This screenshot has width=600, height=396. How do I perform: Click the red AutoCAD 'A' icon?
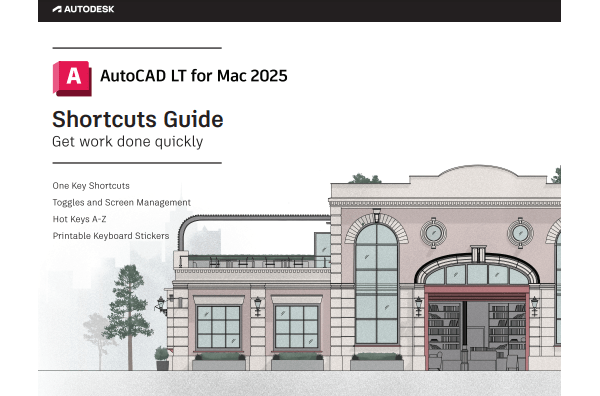72,78
